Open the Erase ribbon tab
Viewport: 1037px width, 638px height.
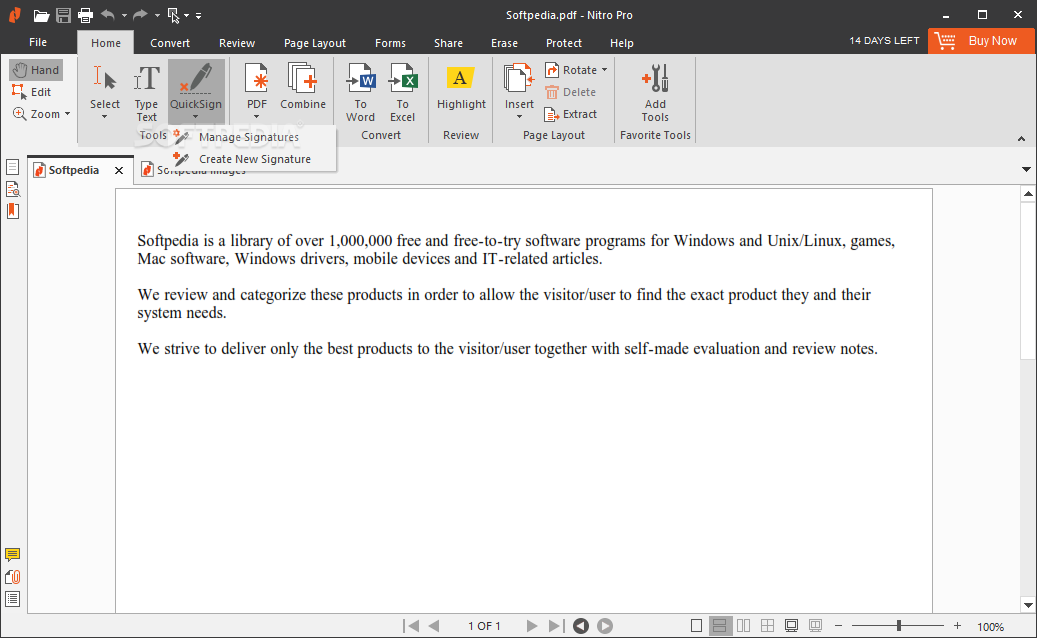click(504, 43)
